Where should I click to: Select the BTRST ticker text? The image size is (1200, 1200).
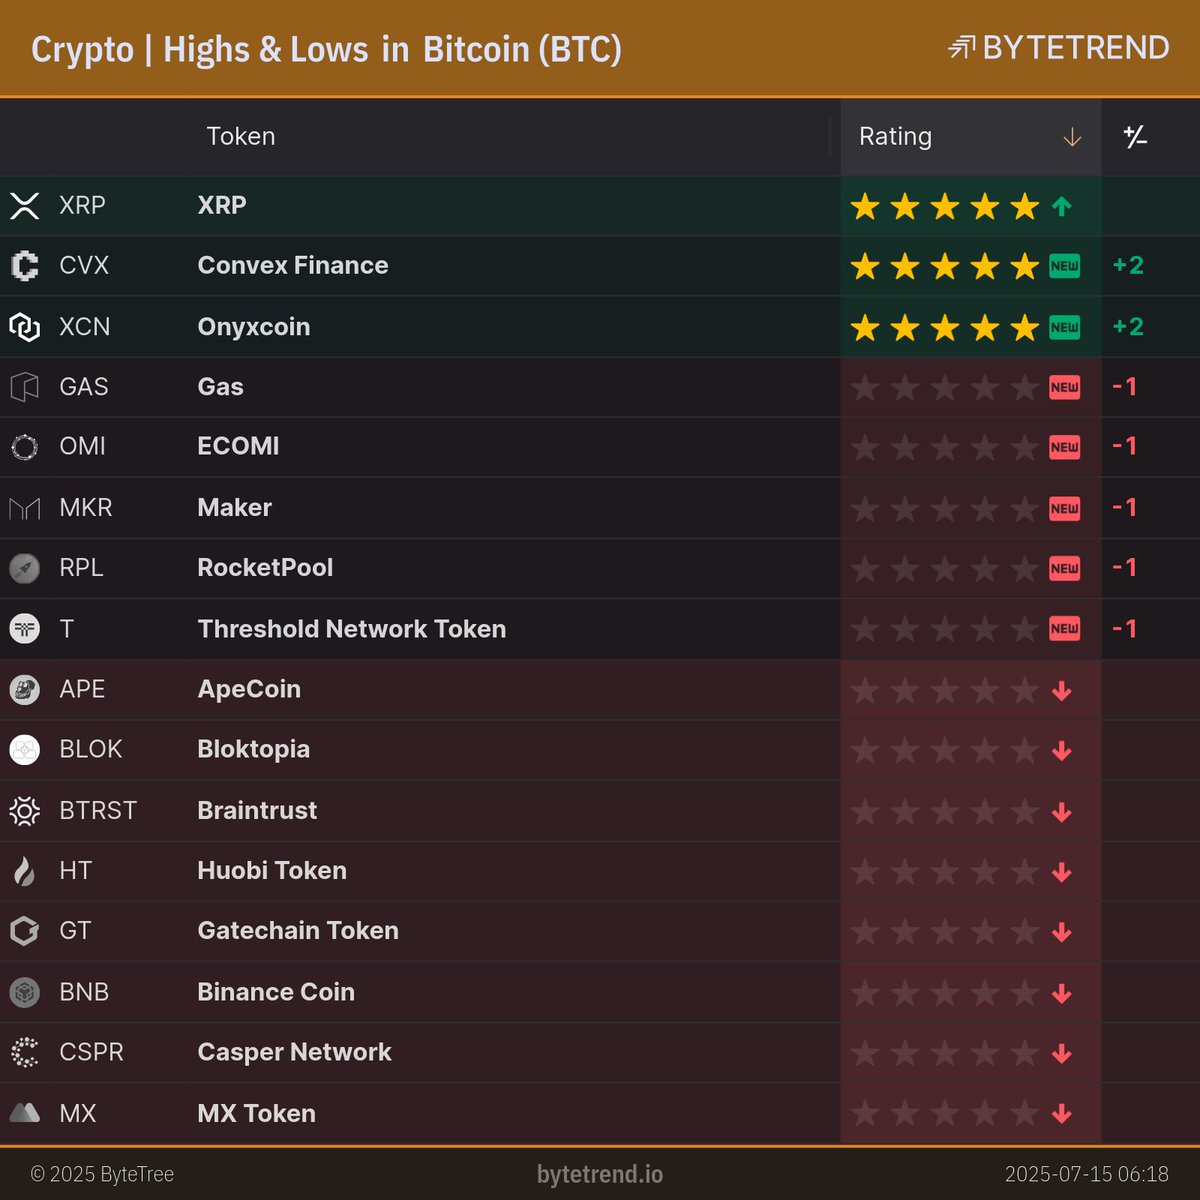tap(98, 810)
